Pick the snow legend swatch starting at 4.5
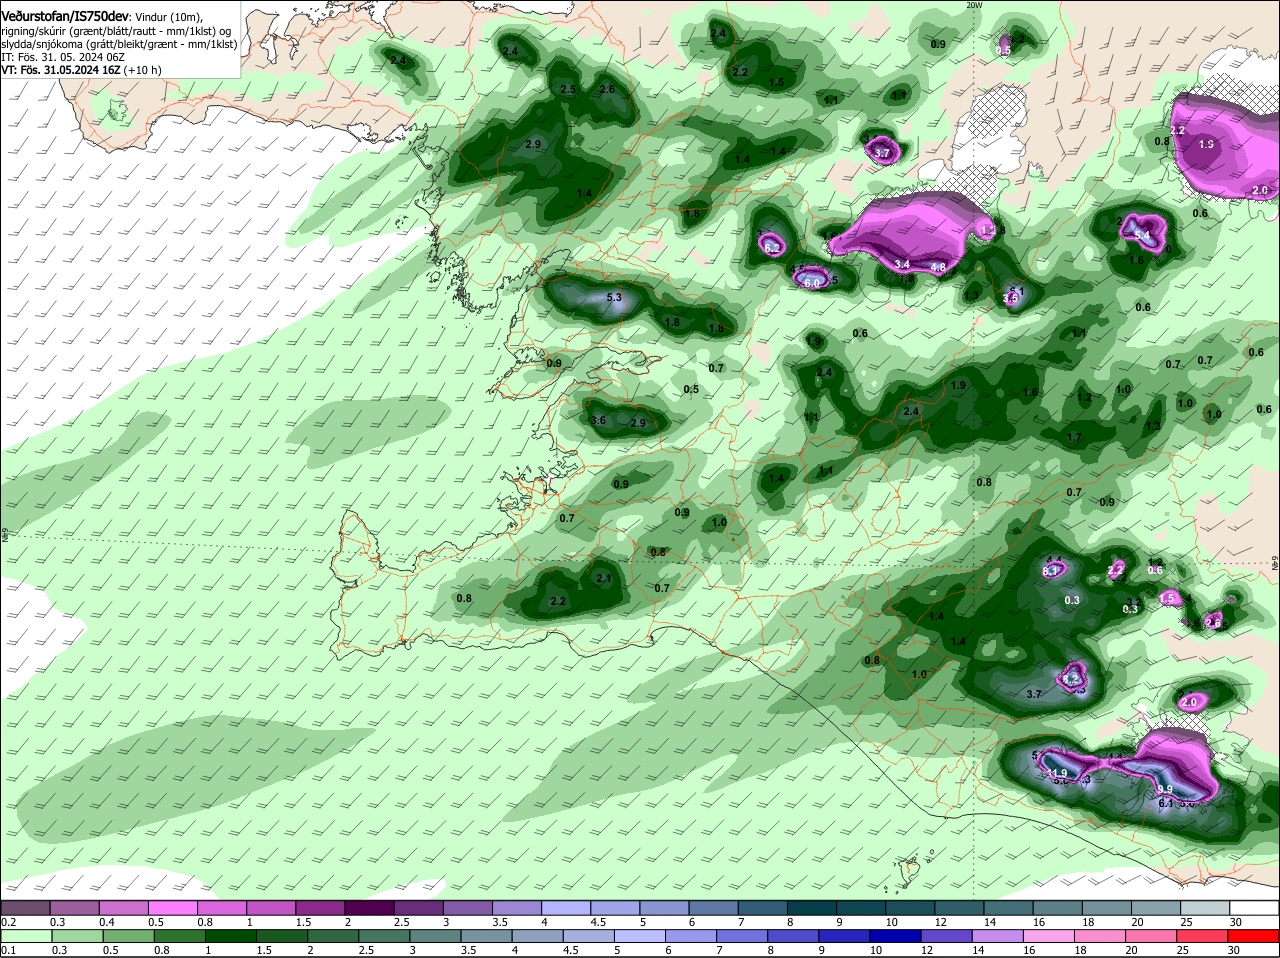The height and width of the screenshot is (958, 1280). [614, 908]
